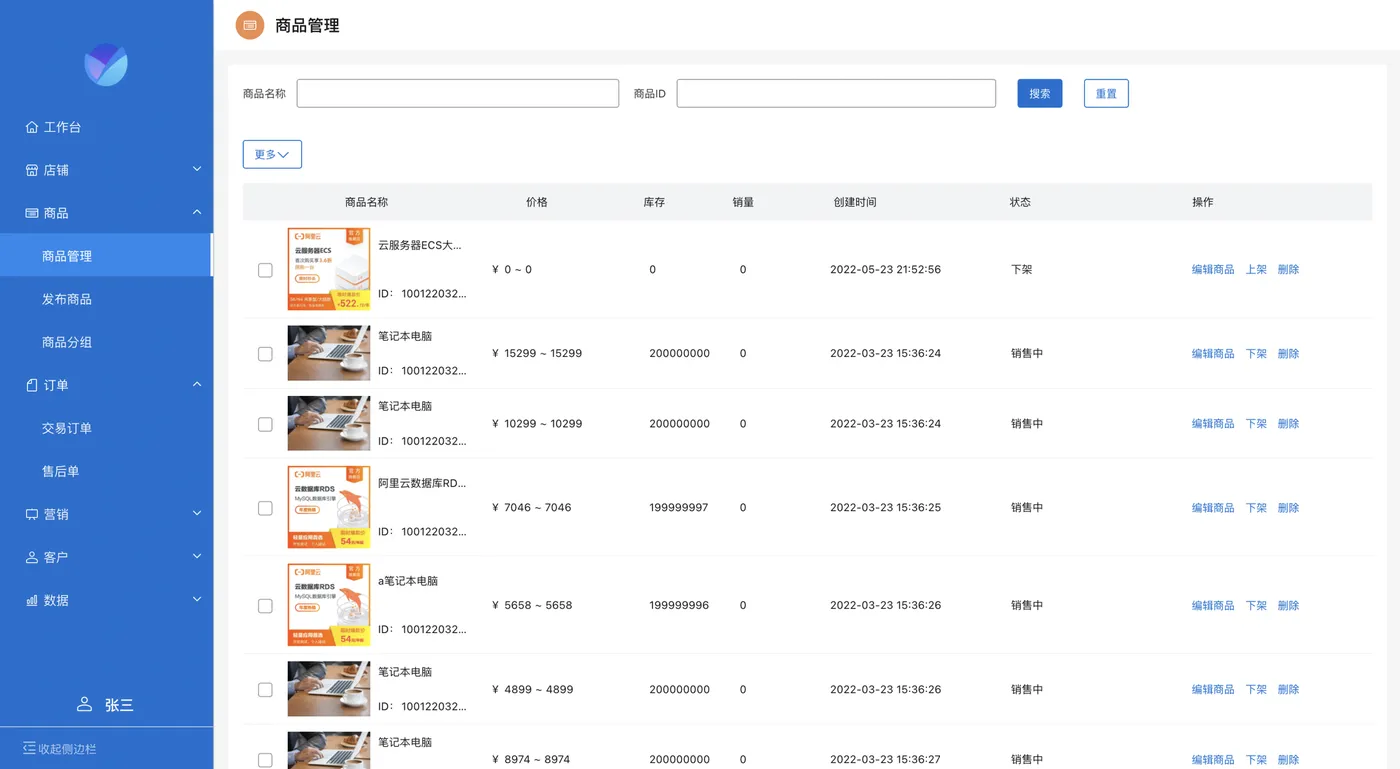Click the ¥15299 laptop product thumbnail

tap(329, 353)
